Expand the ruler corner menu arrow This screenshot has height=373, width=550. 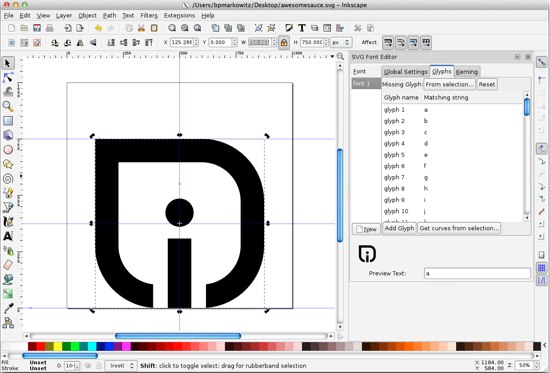coord(332,56)
